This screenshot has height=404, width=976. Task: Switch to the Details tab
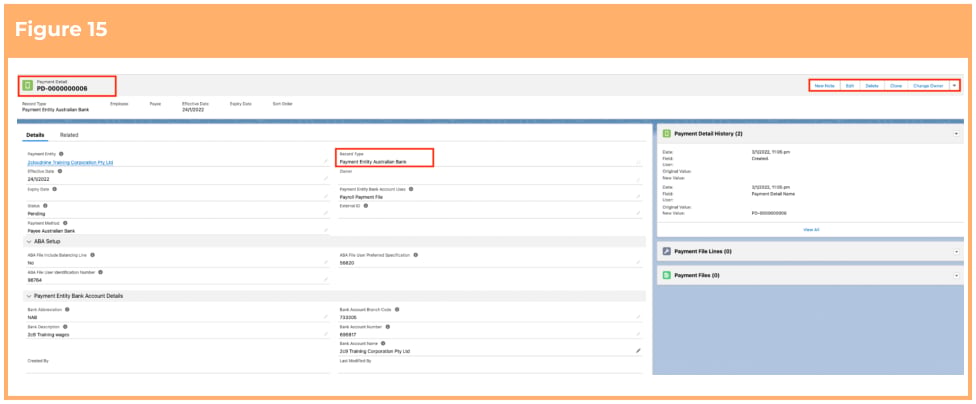(x=35, y=134)
